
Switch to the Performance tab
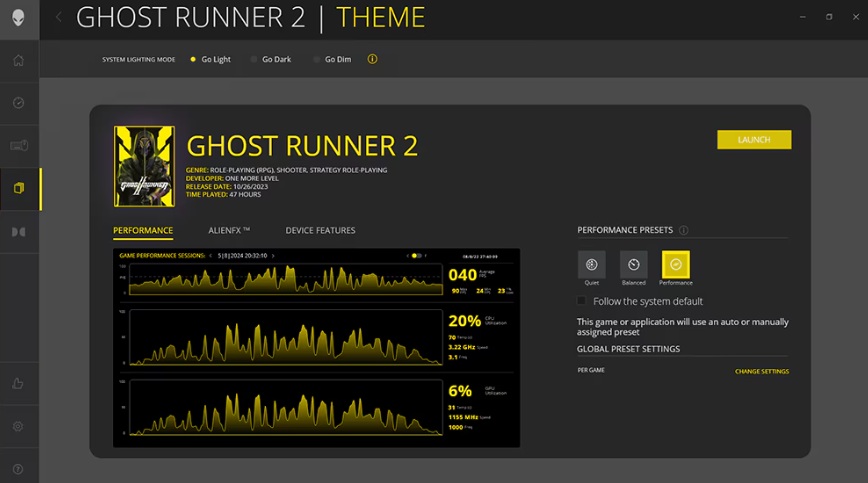point(143,231)
